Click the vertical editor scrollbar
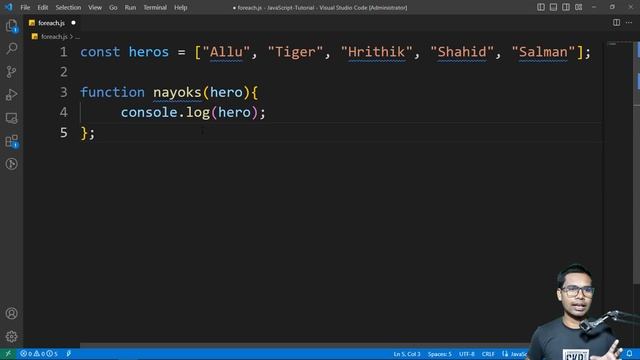The width and height of the screenshot is (640, 360). coord(636,163)
